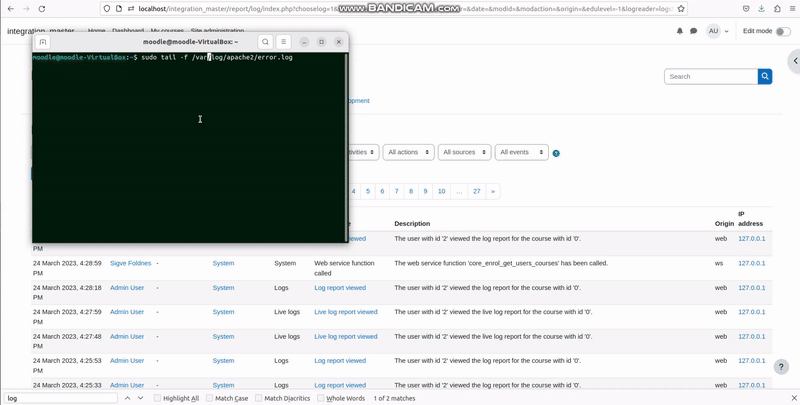
Task: Click the IP address column header
Action: 751,218
